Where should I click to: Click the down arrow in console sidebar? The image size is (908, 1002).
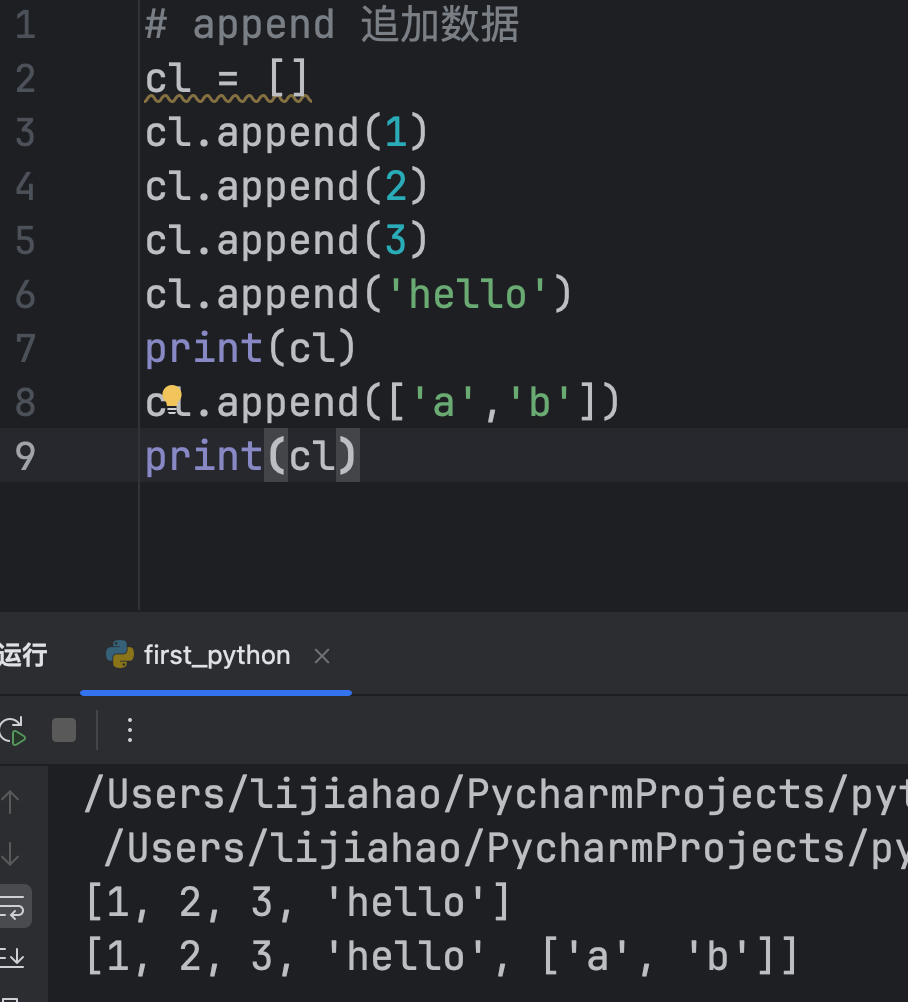(x=11, y=854)
